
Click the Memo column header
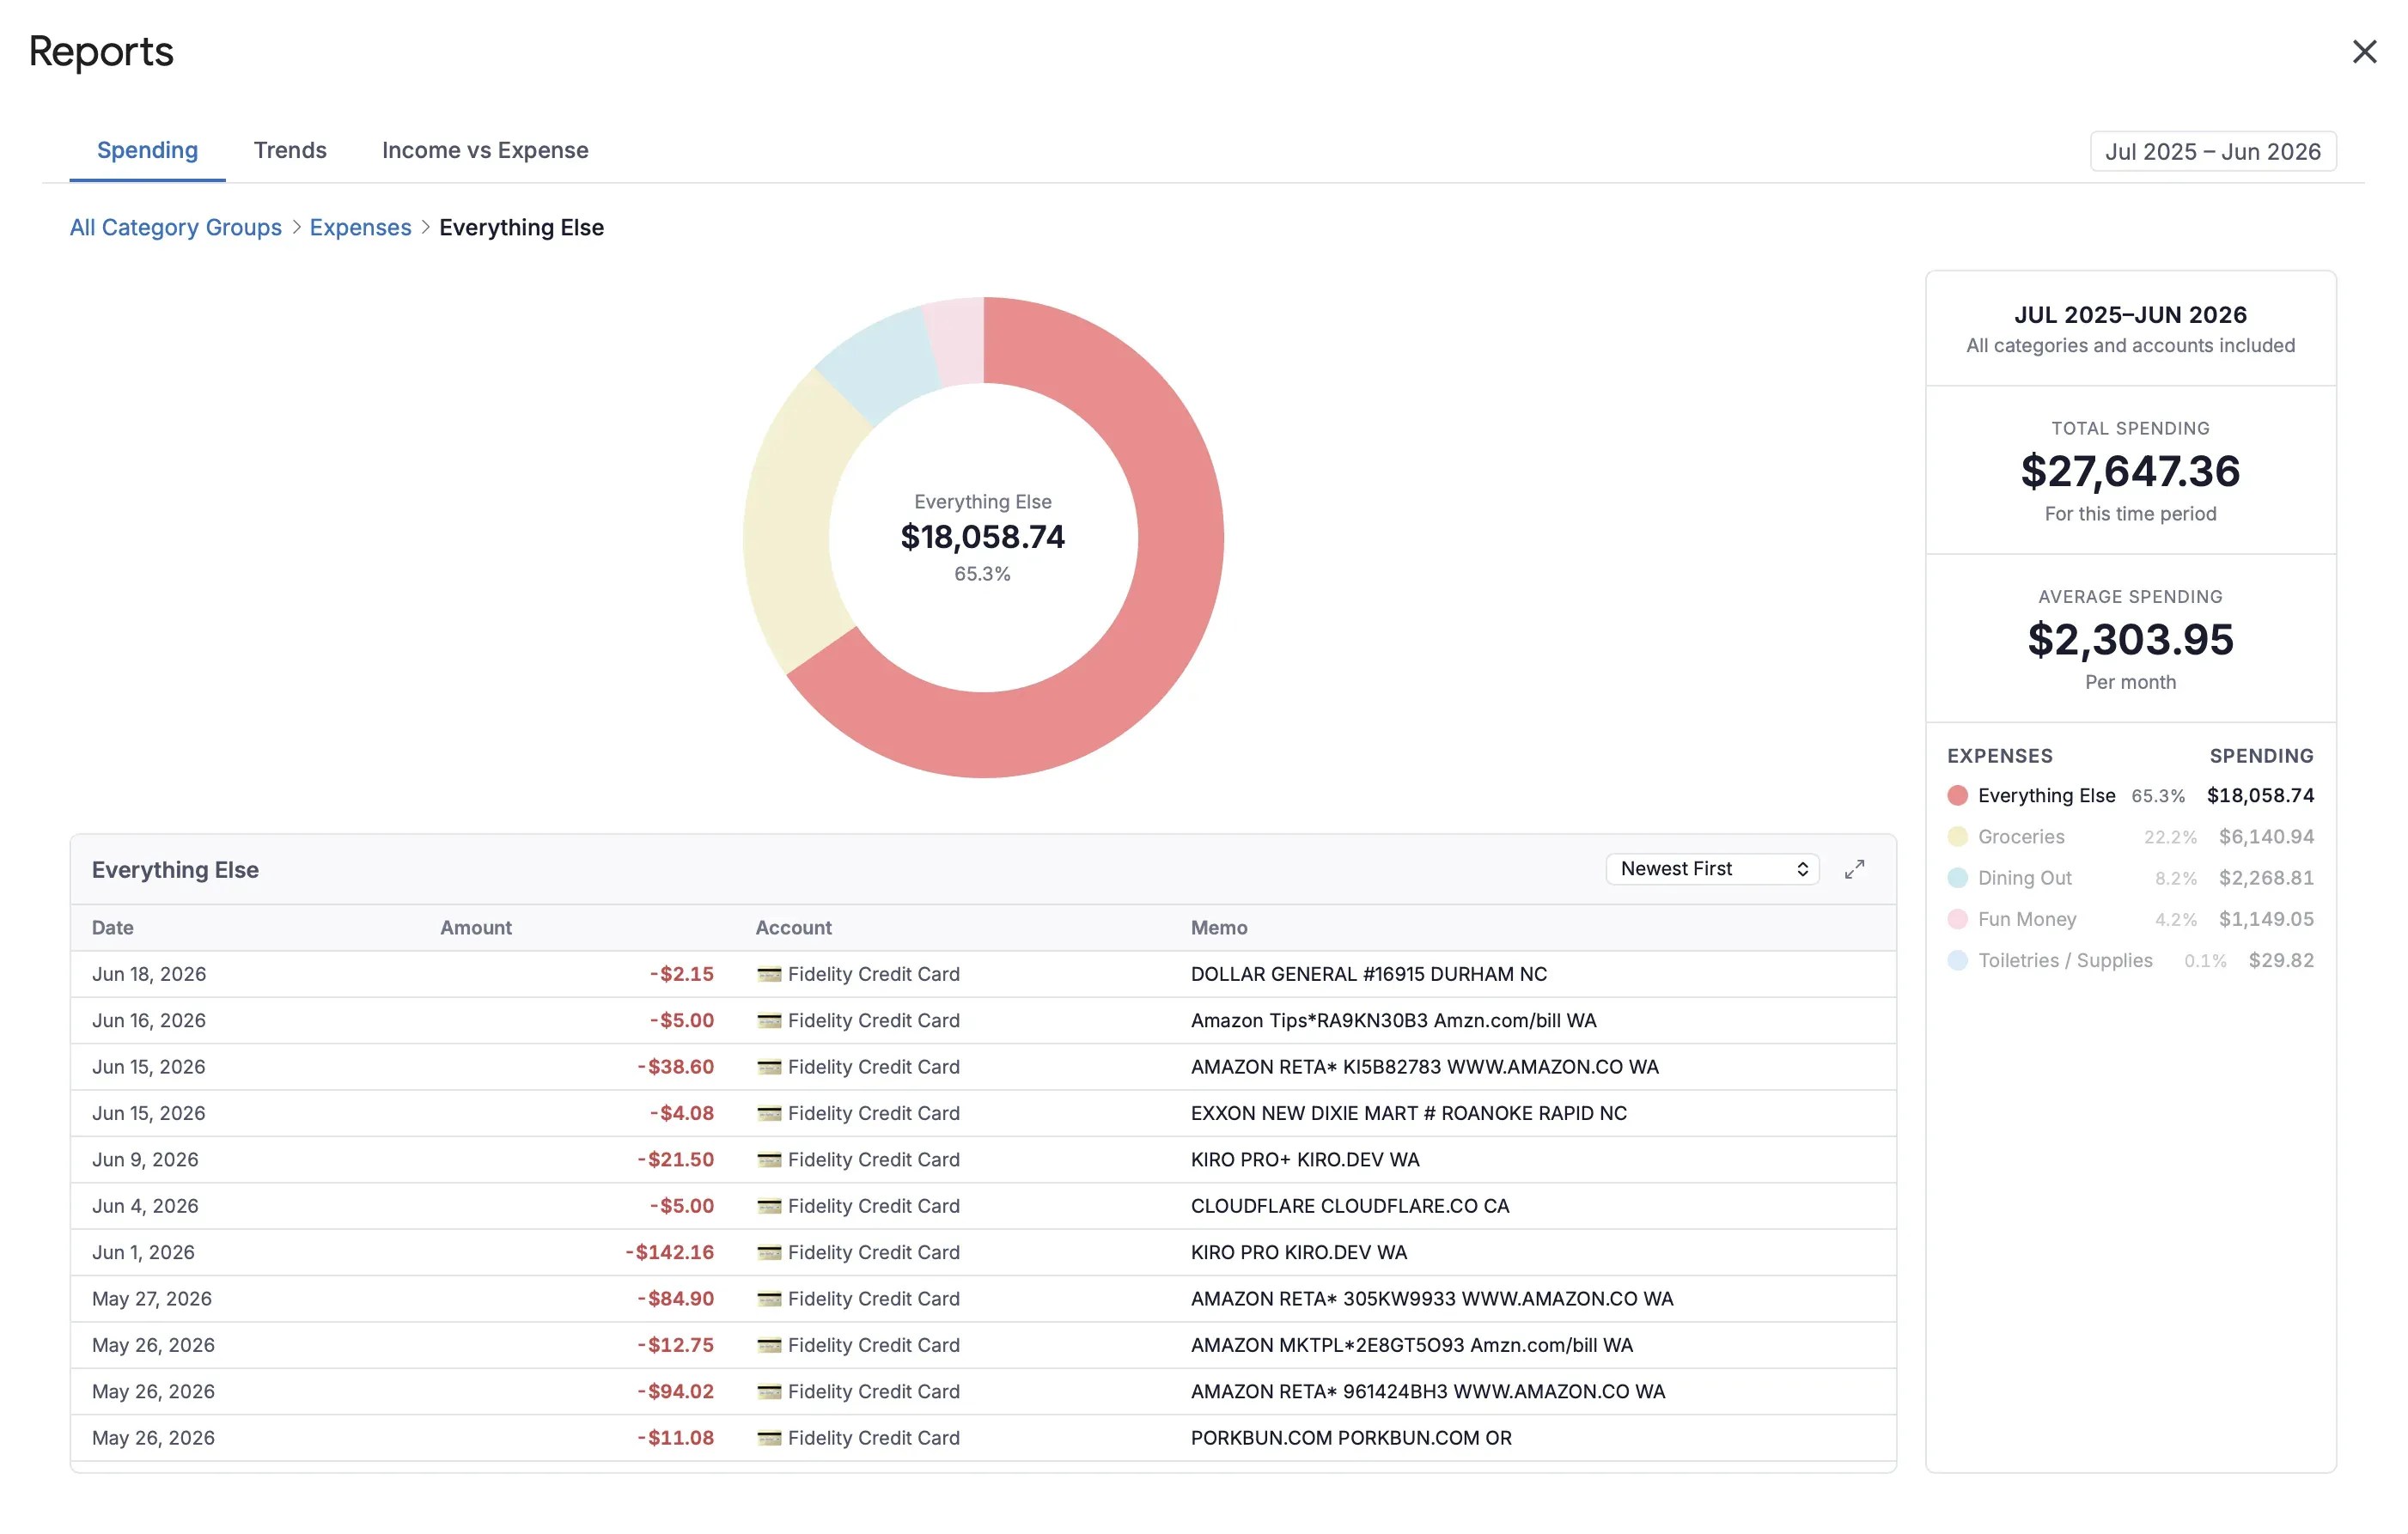coord(1219,927)
